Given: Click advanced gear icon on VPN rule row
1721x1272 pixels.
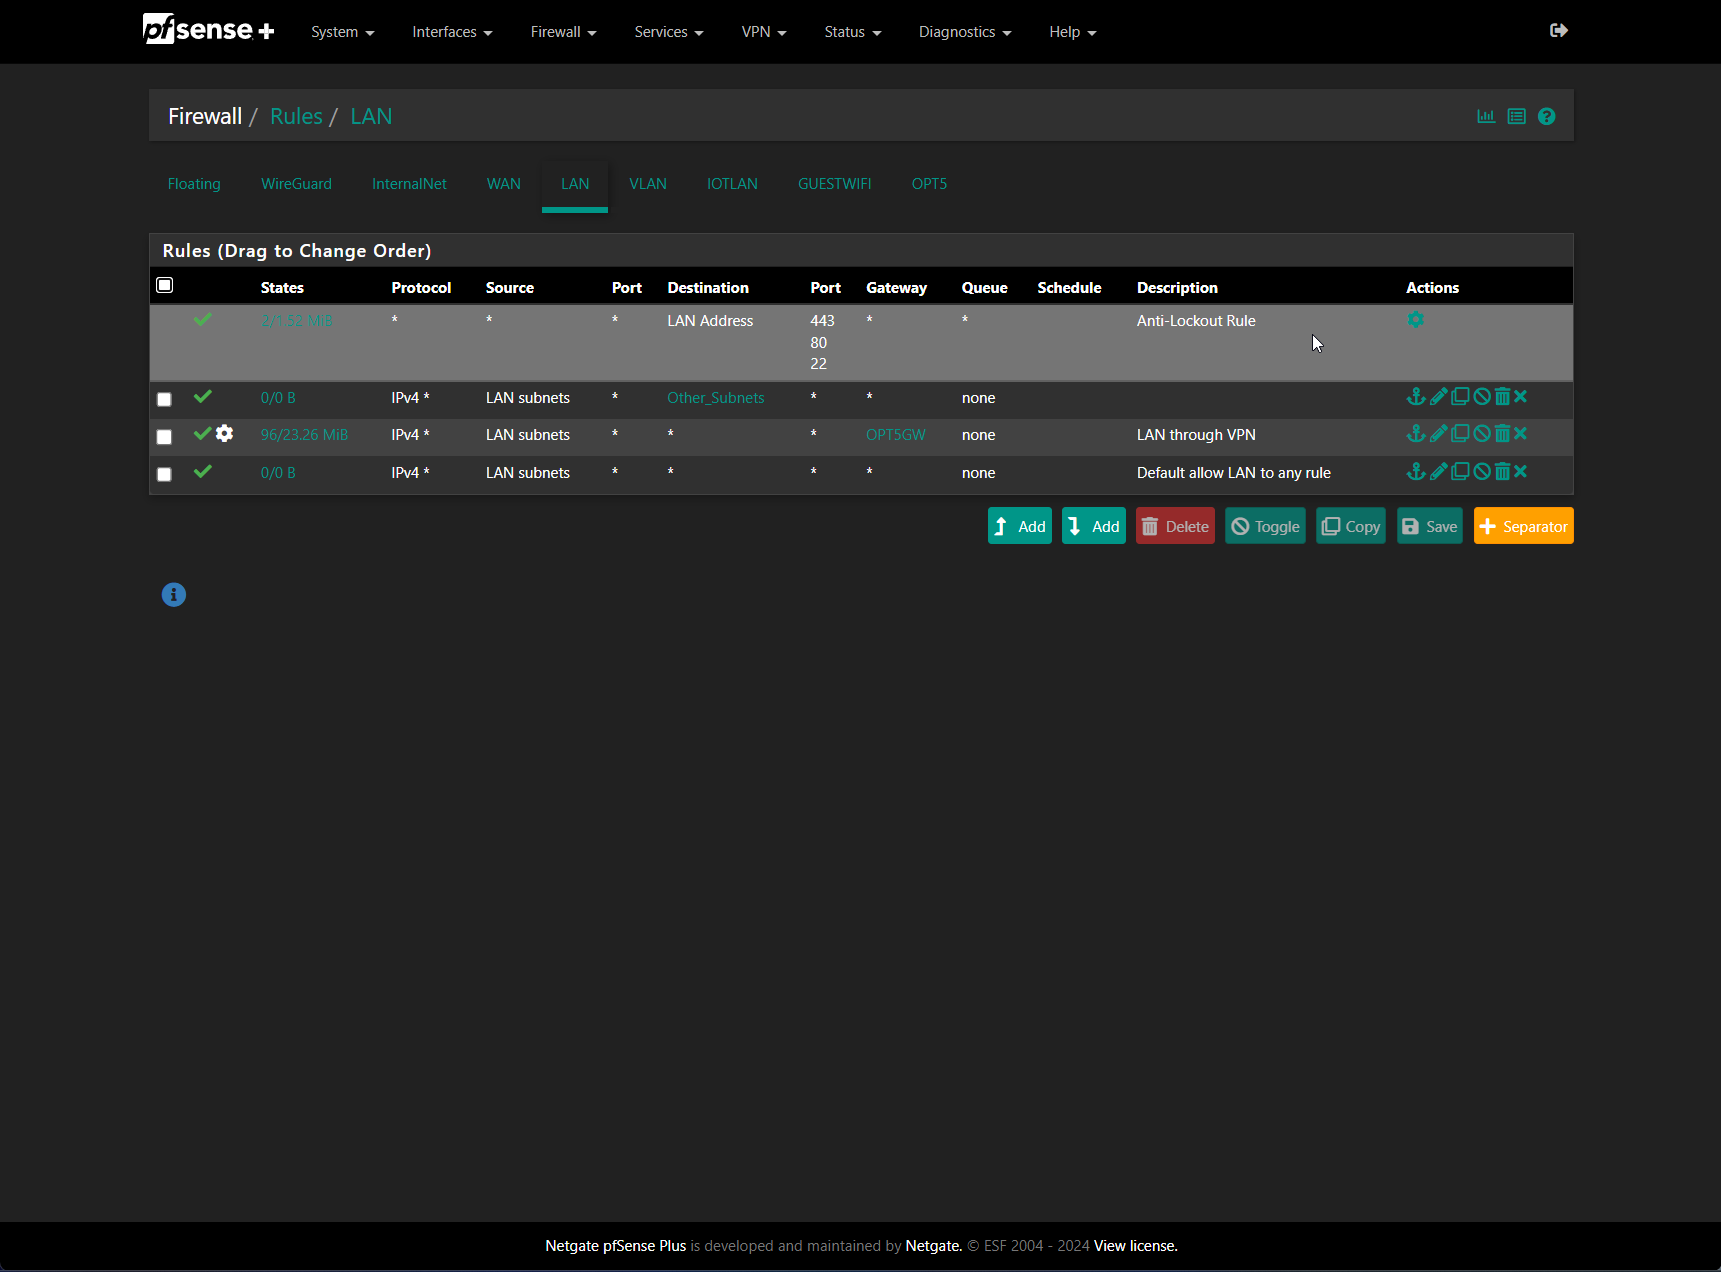Looking at the screenshot, I should (225, 434).
